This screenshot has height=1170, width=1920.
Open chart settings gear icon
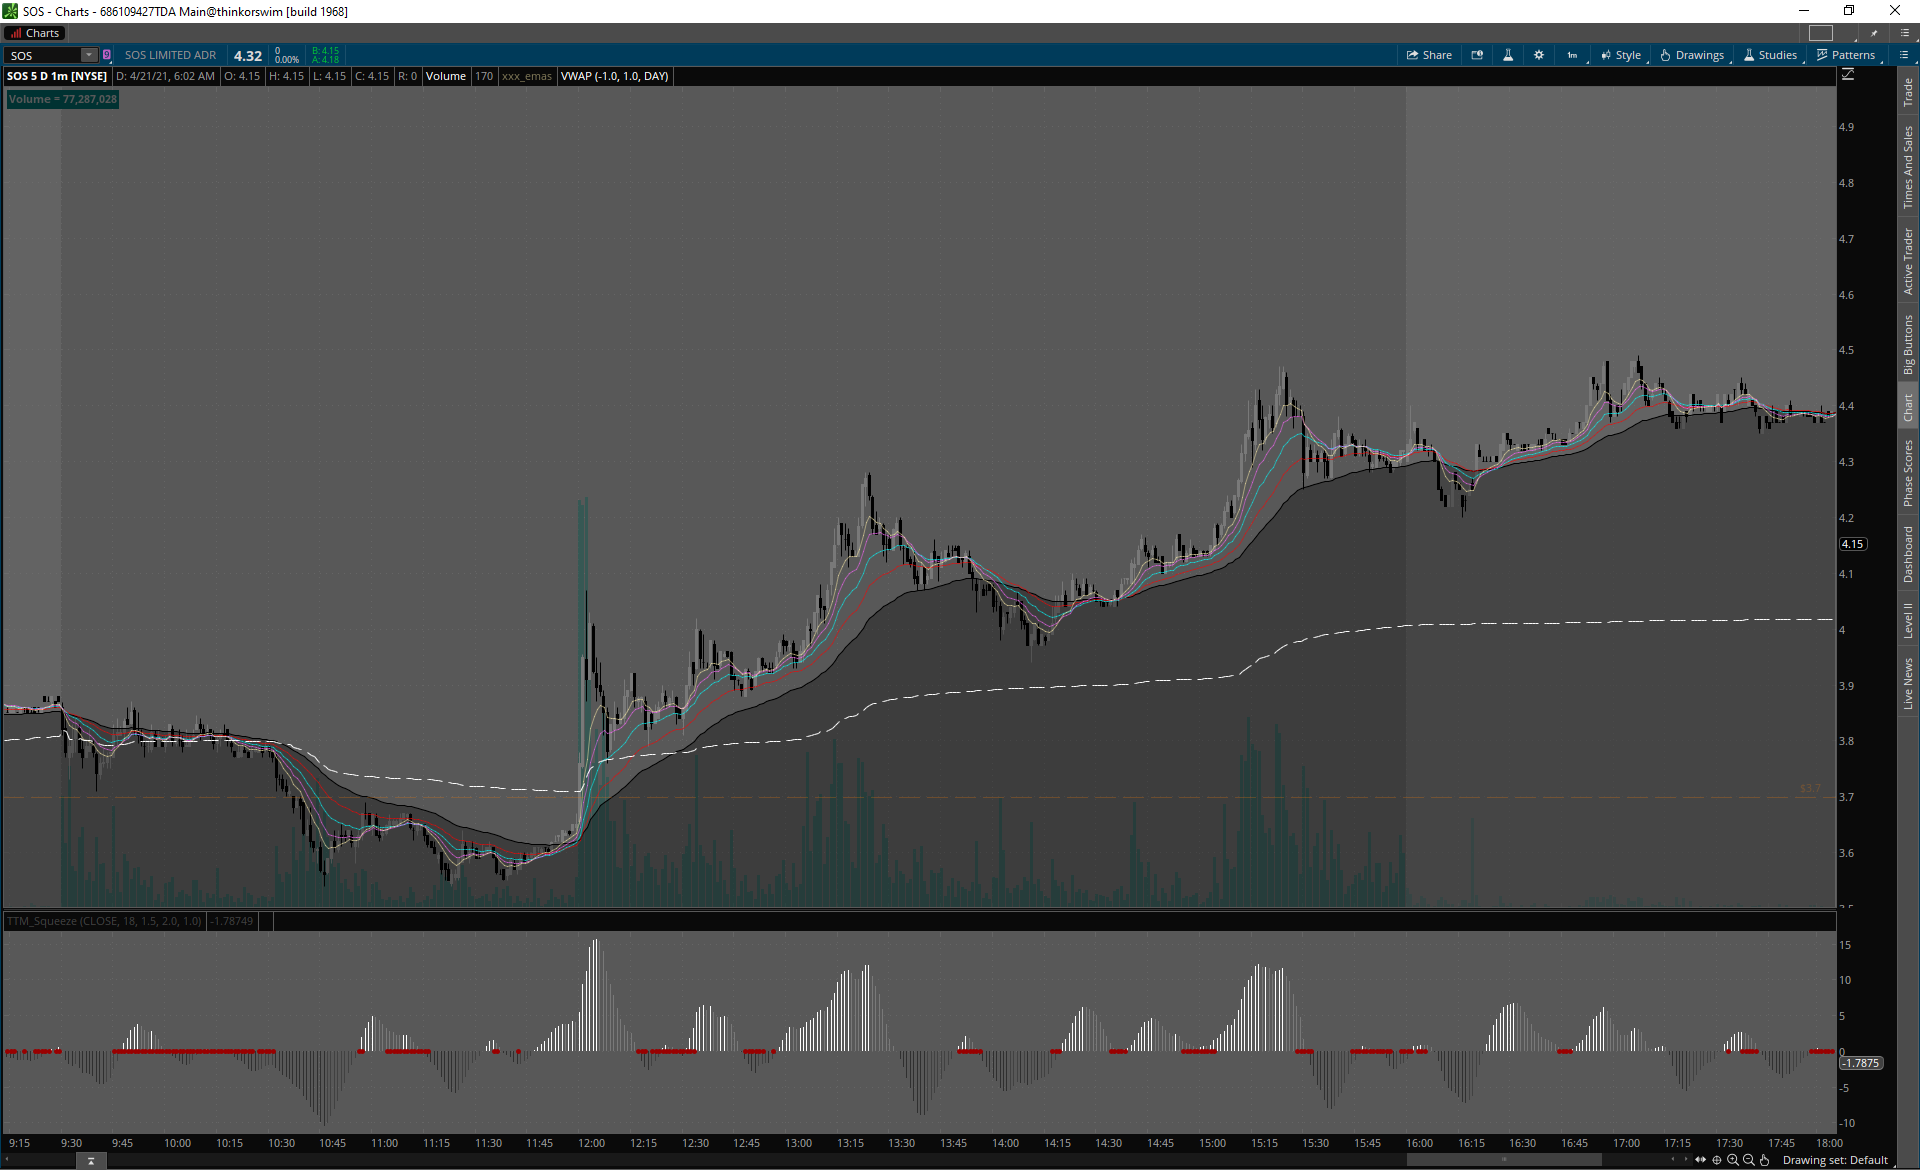click(x=1539, y=55)
